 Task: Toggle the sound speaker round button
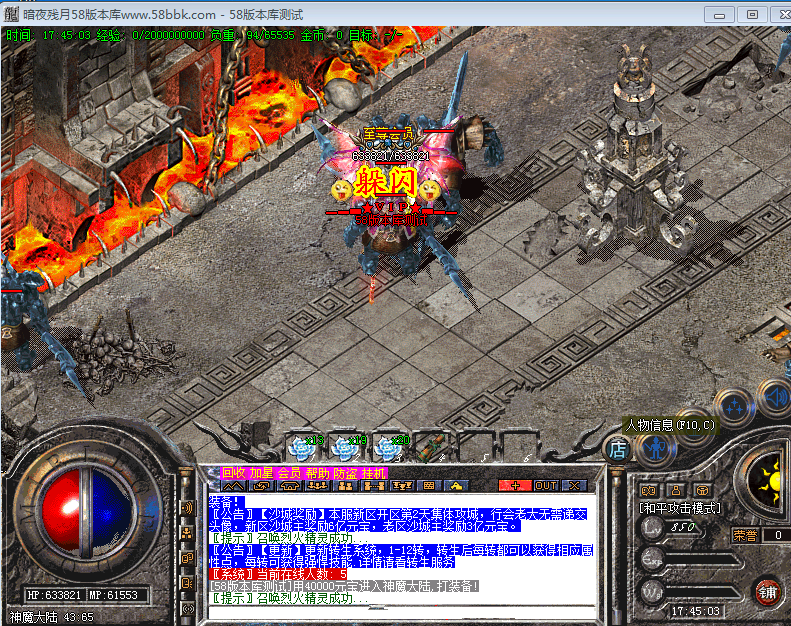click(x=776, y=399)
